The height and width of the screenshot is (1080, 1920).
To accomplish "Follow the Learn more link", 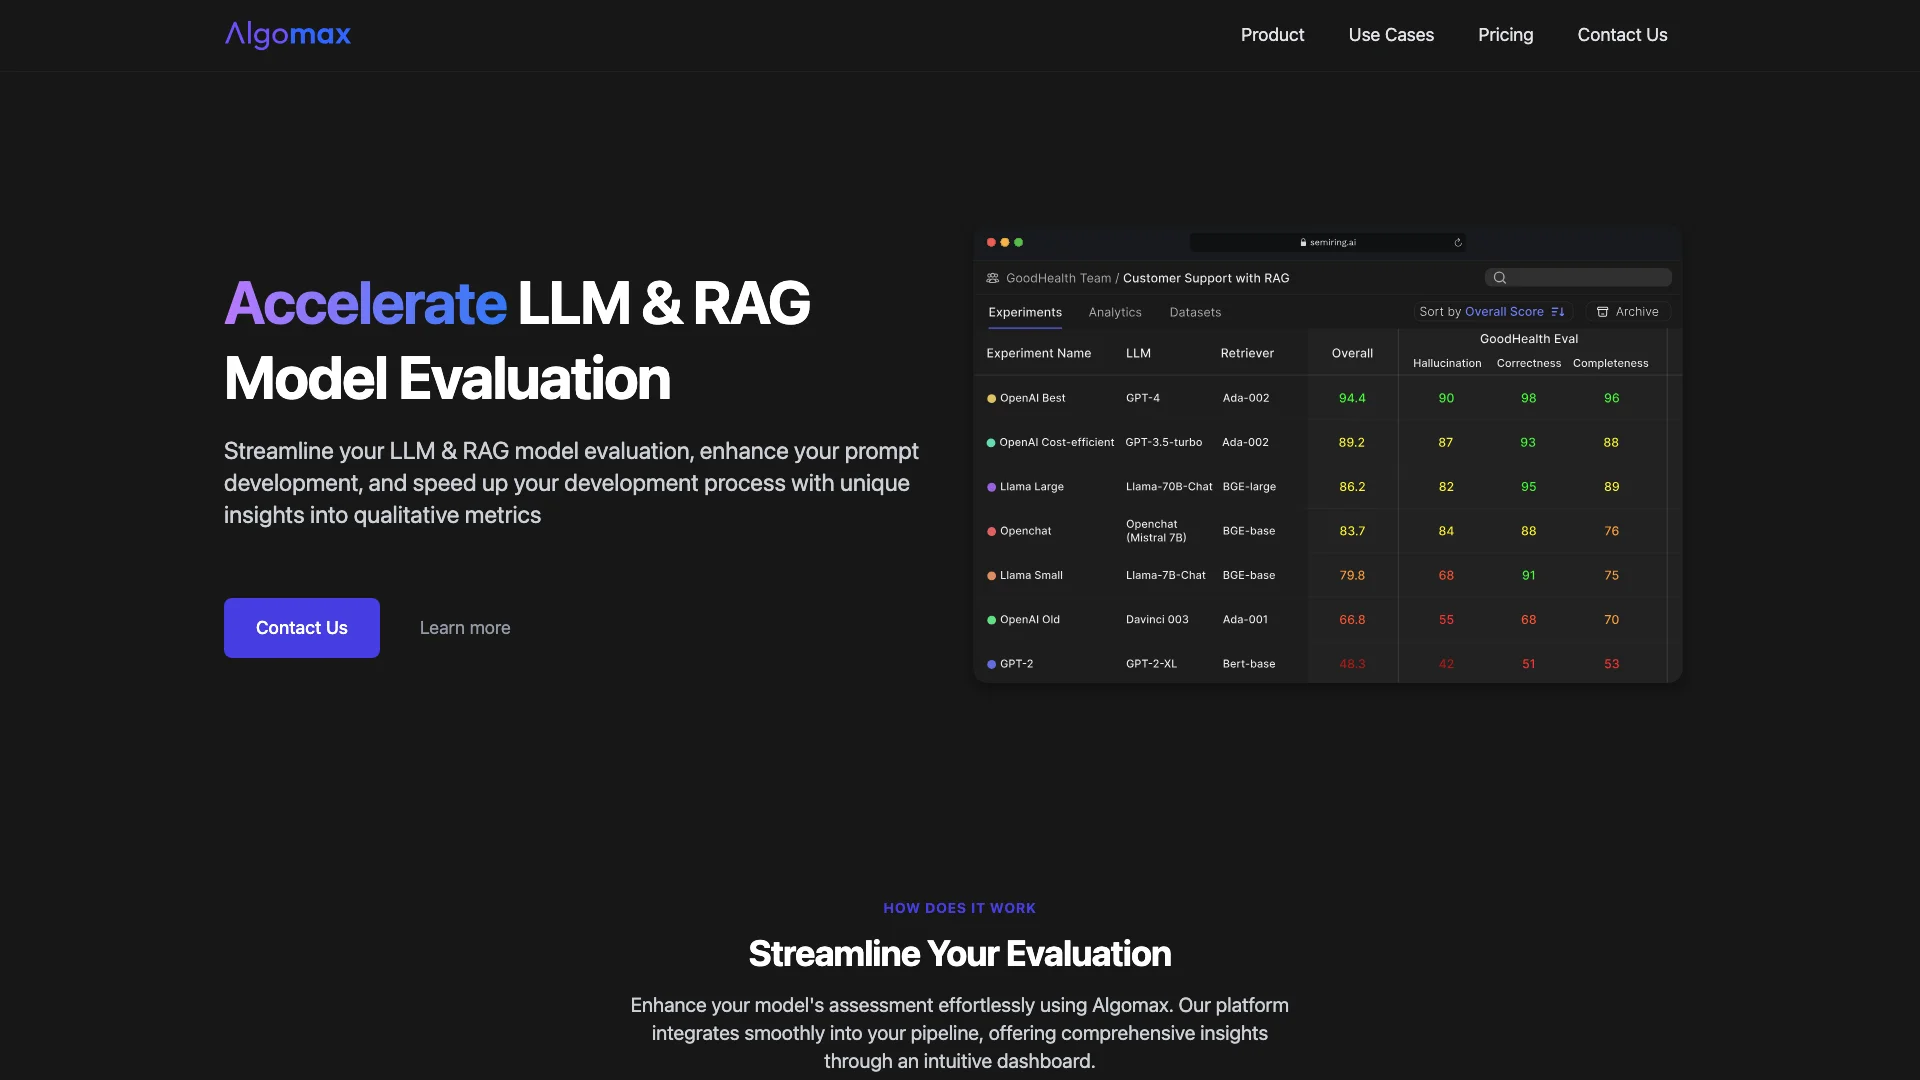I will [465, 628].
